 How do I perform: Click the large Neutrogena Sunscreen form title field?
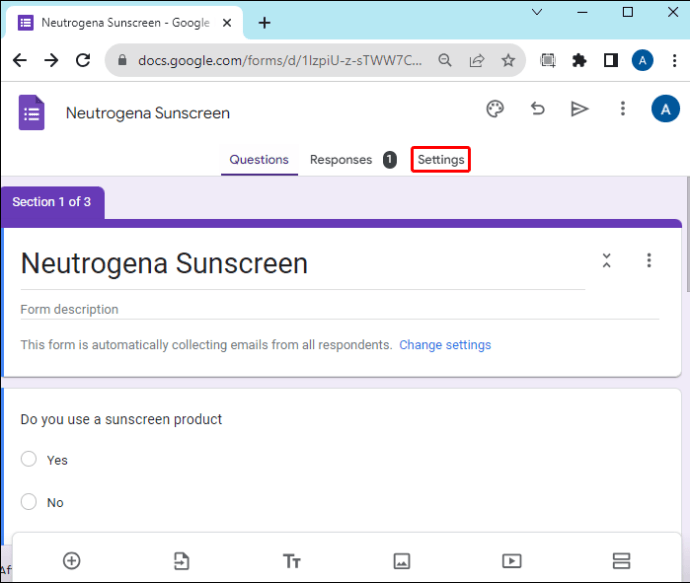pyautogui.click(x=303, y=264)
